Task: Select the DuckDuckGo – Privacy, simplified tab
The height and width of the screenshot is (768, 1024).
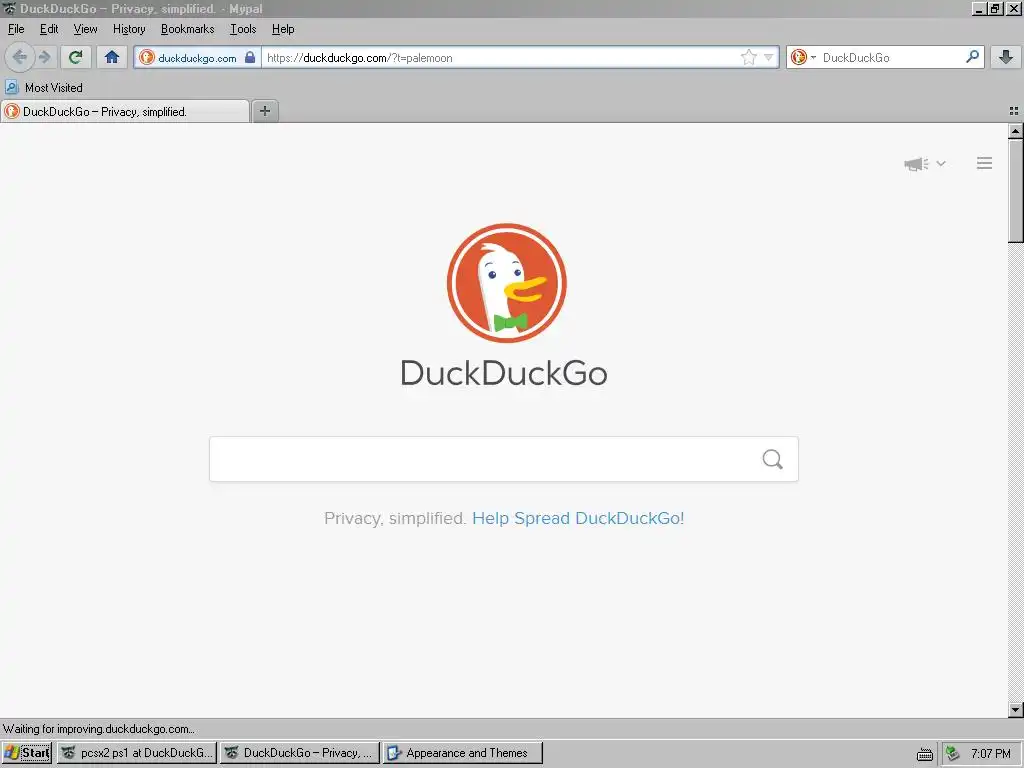Action: tap(125, 112)
